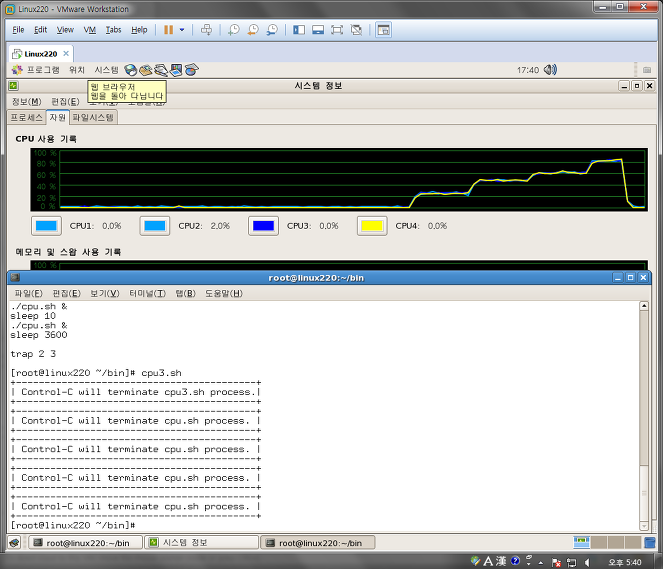
Task: Show hidden tray icons arrow
Action: tap(541, 563)
